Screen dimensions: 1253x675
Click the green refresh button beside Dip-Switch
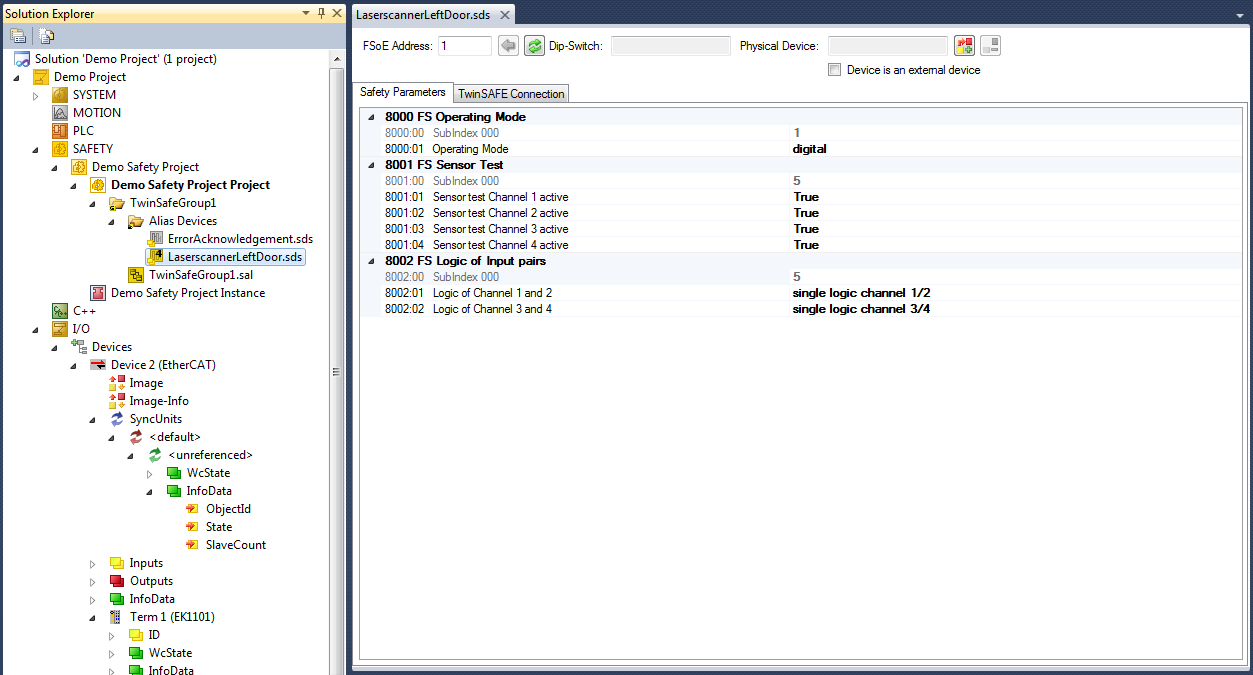click(535, 46)
